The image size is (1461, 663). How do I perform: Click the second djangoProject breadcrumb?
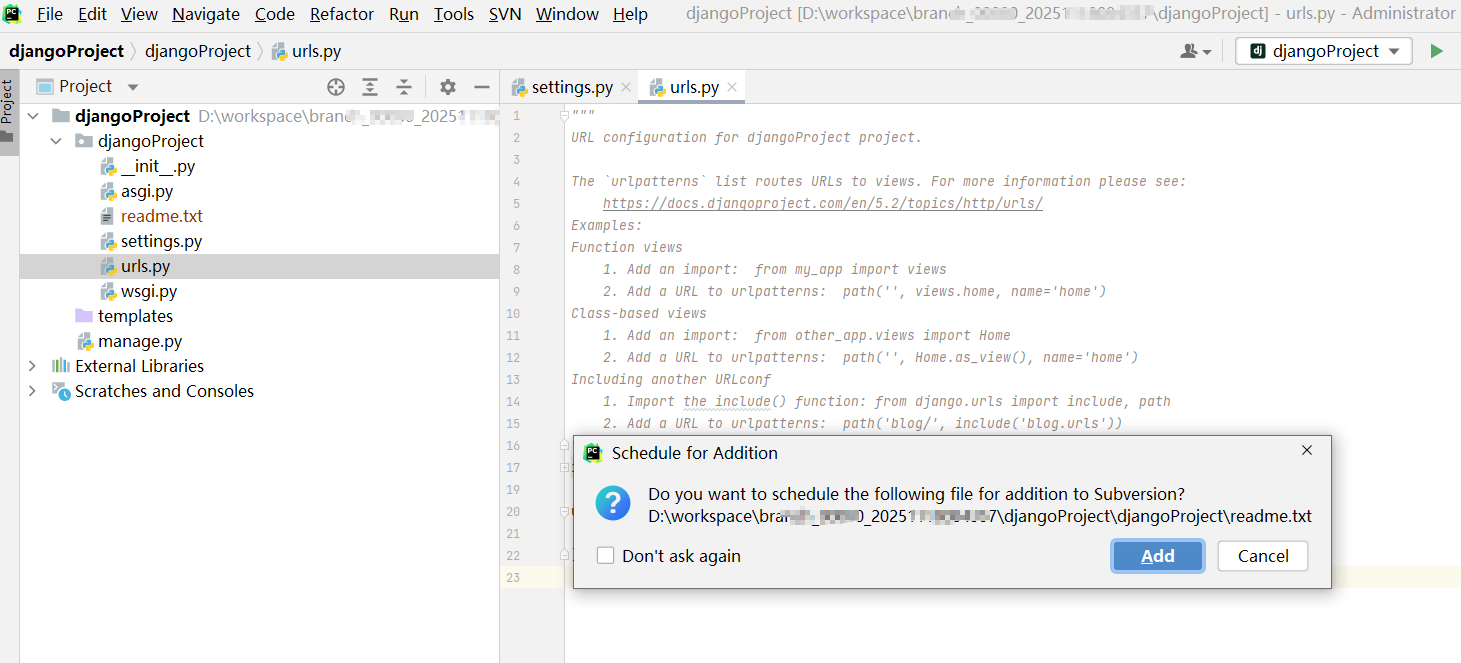[x=198, y=51]
